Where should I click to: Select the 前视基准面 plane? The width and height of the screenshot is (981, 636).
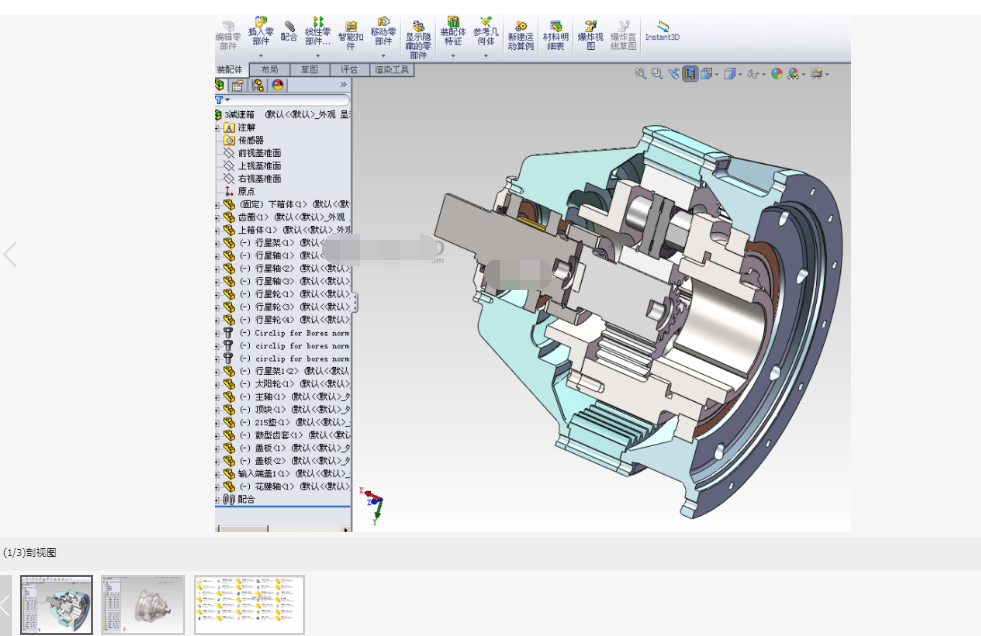(259, 153)
